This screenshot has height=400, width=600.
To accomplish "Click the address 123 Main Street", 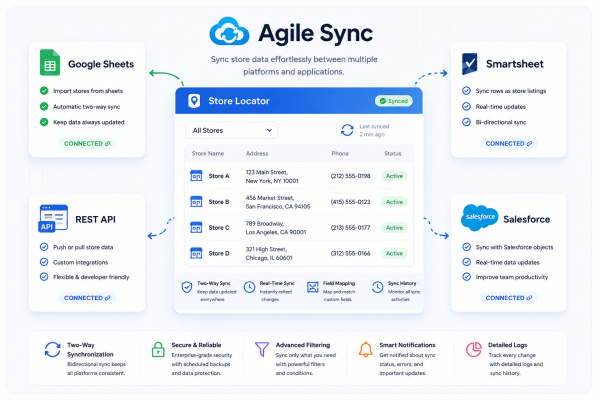I will pyautogui.click(x=272, y=176).
